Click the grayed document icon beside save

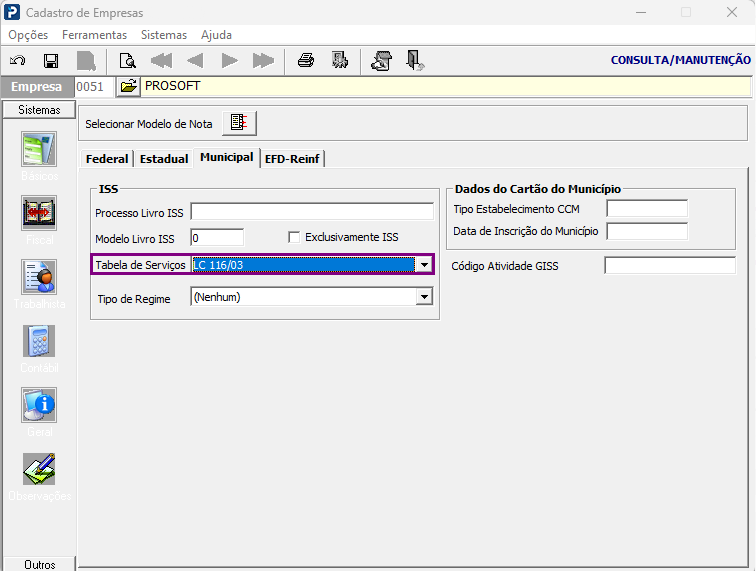[86, 61]
